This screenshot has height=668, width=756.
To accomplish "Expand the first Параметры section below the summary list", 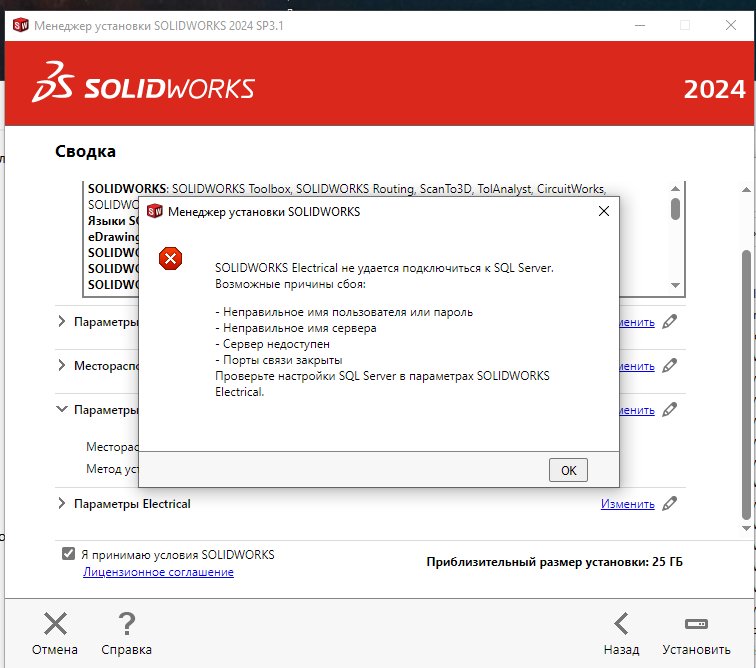I will [62, 322].
